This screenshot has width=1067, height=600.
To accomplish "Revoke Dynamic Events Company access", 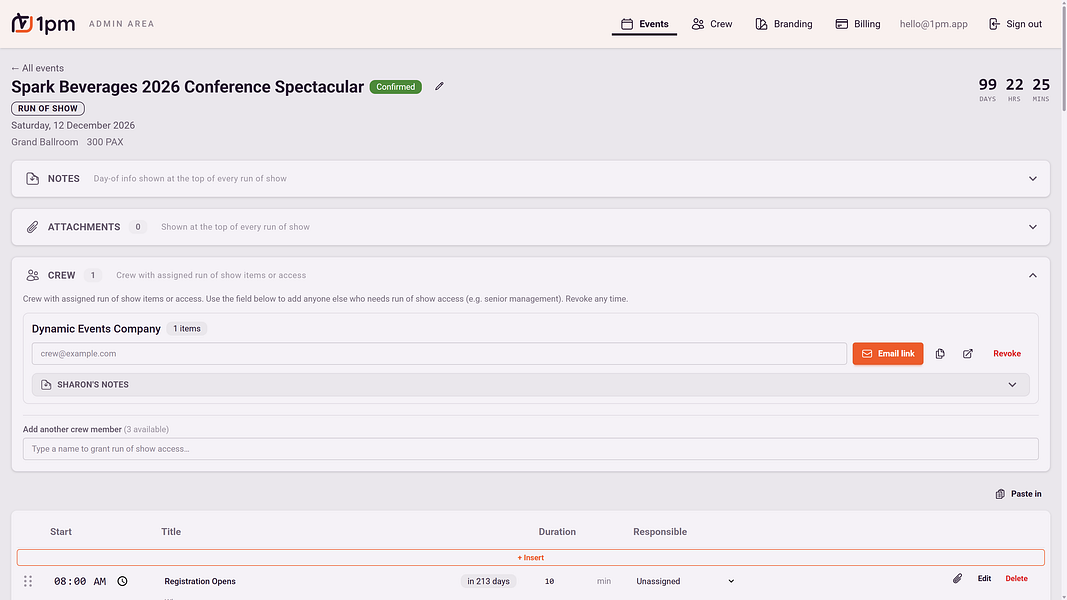I will [x=1006, y=354].
